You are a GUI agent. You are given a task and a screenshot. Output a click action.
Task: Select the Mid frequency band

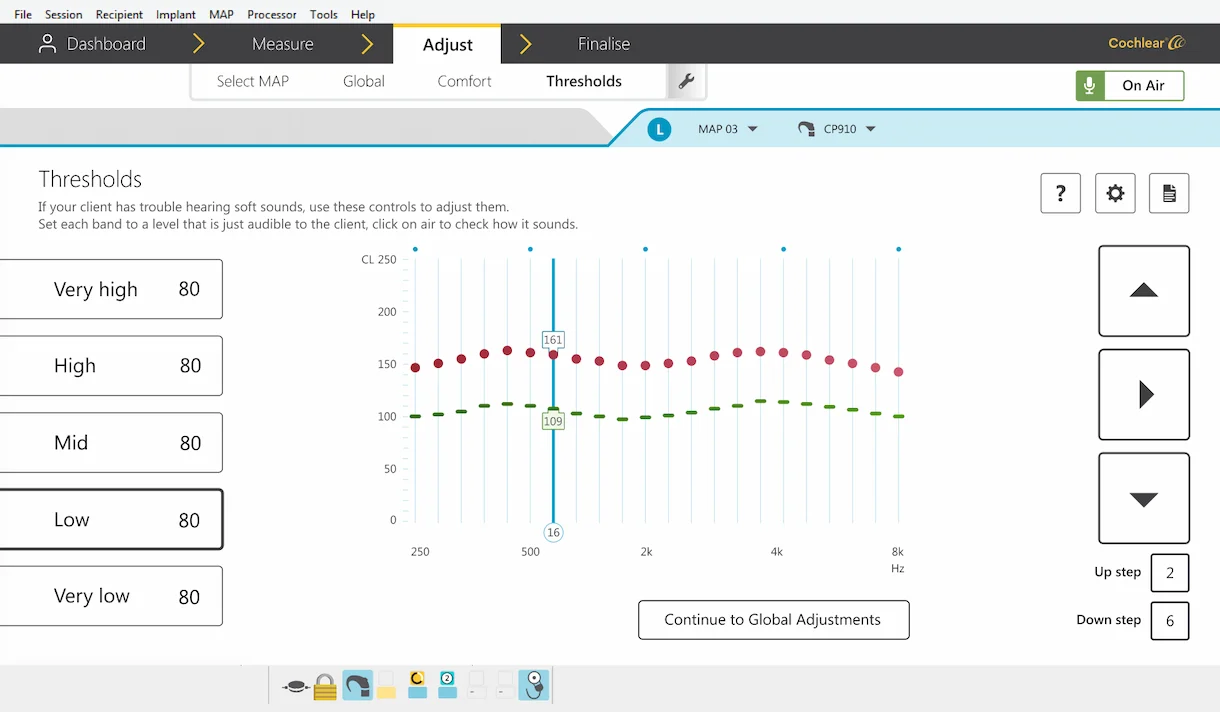point(111,443)
